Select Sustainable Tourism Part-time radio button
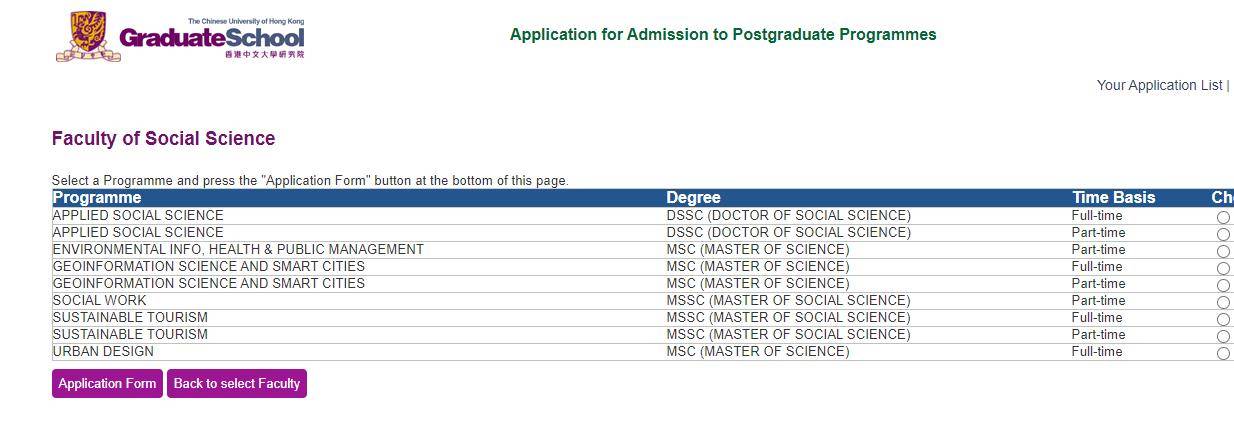Screen dimensions: 1234x432 [1223, 336]
